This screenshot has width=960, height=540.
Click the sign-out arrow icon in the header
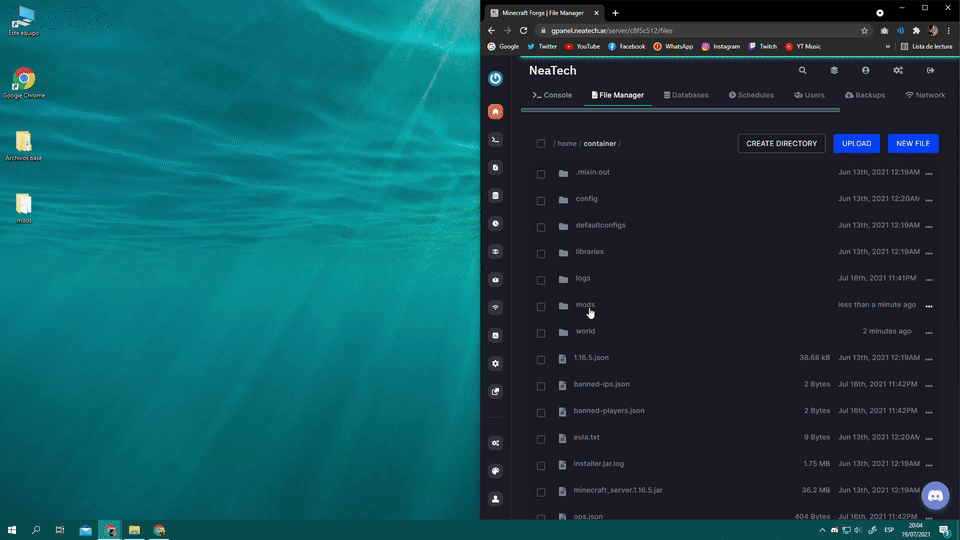tap(930, 70)
